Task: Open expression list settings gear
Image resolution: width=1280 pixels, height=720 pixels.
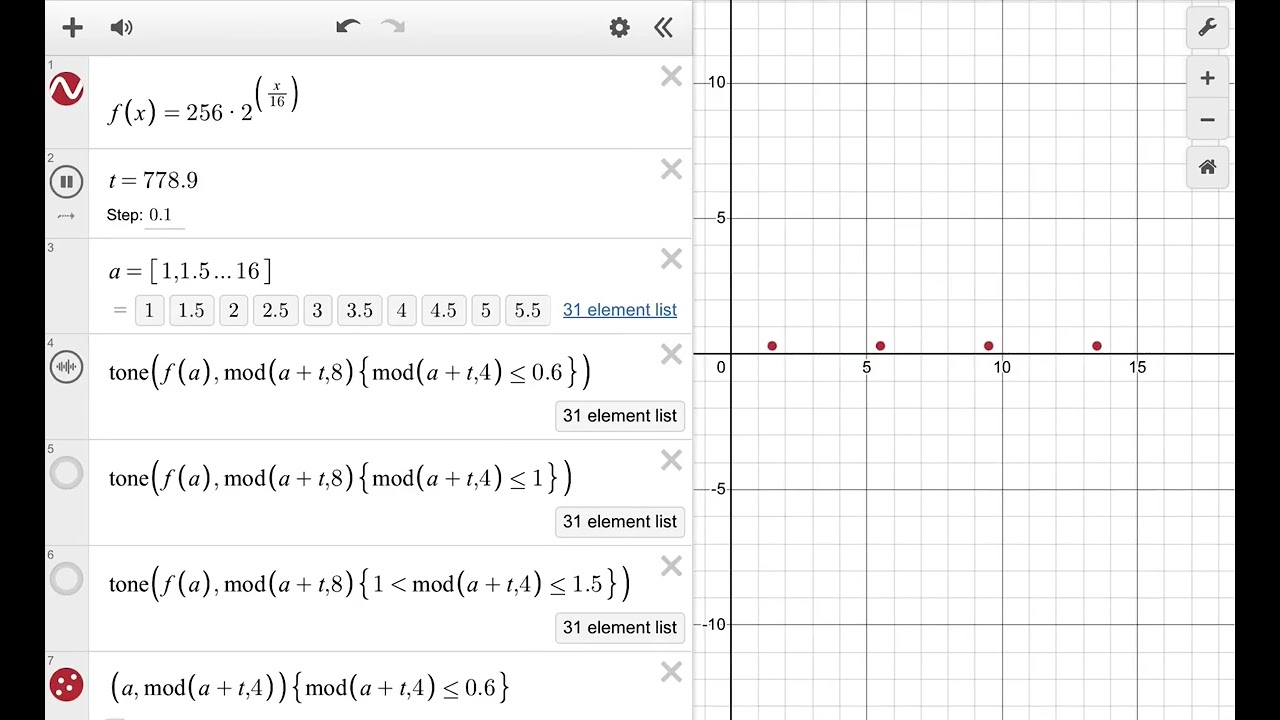Action: pos(620,27)
